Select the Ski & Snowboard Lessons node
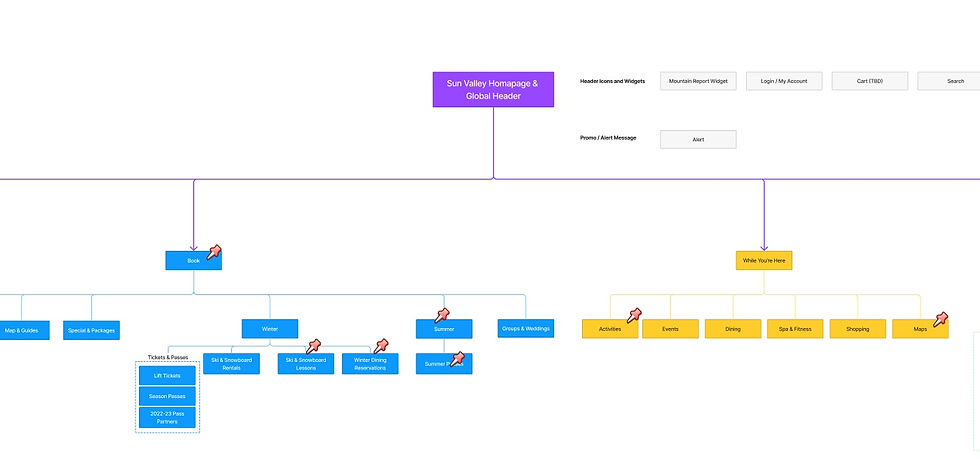 click(306, 364)
